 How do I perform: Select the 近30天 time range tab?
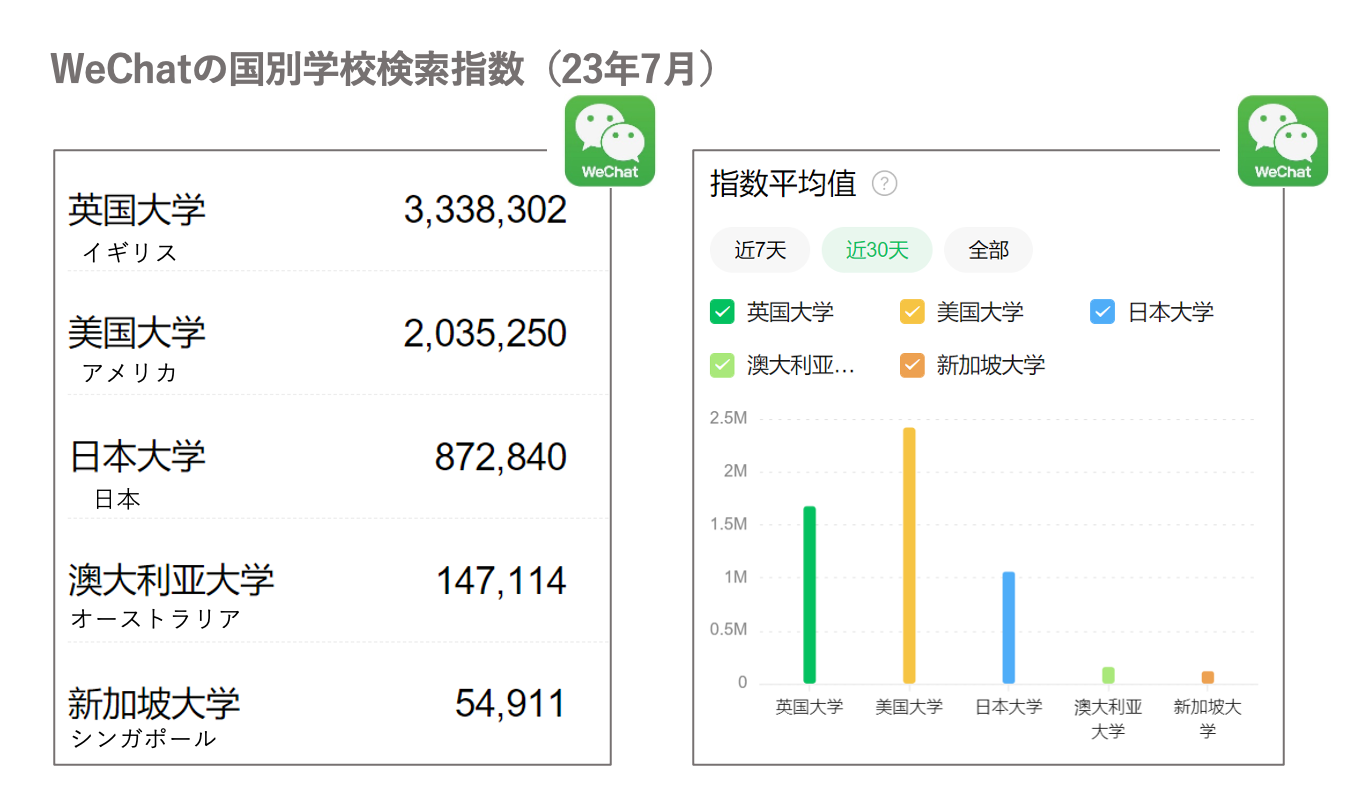click(x=877, y=250)
